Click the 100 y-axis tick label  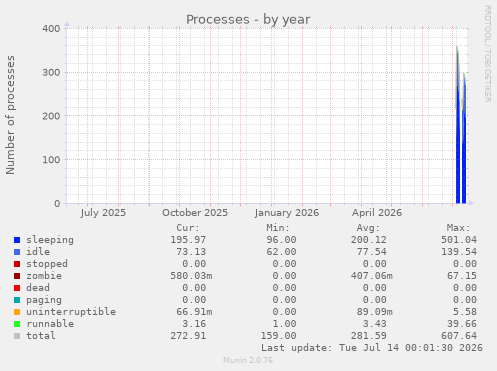[51, 160]
